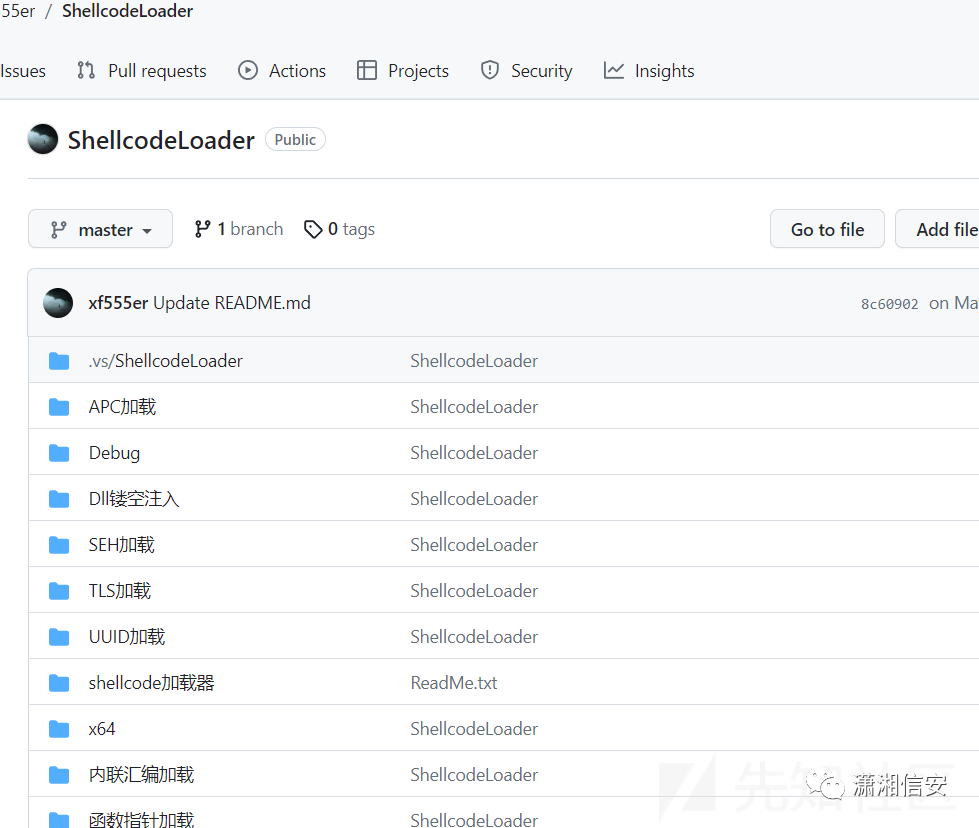Open the ShellcodeLoader commit message in the SEH加载 row
Screen dimensions: 979x828
(474, 545)
